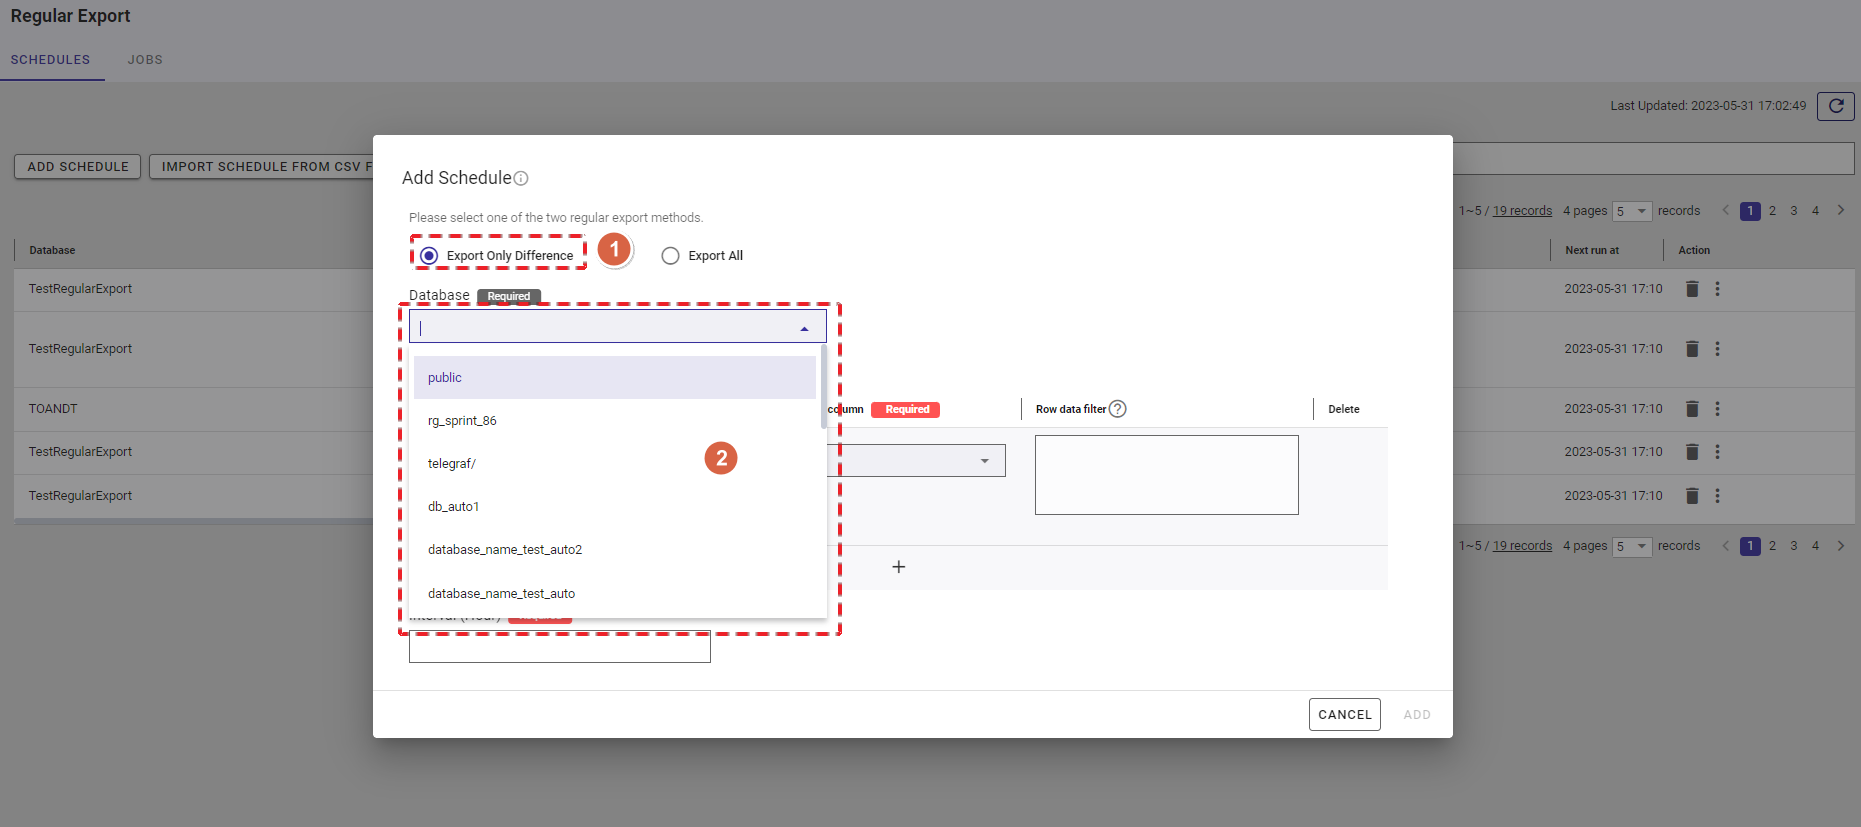Click inside the Row data filter text box

pos(1166,475)
